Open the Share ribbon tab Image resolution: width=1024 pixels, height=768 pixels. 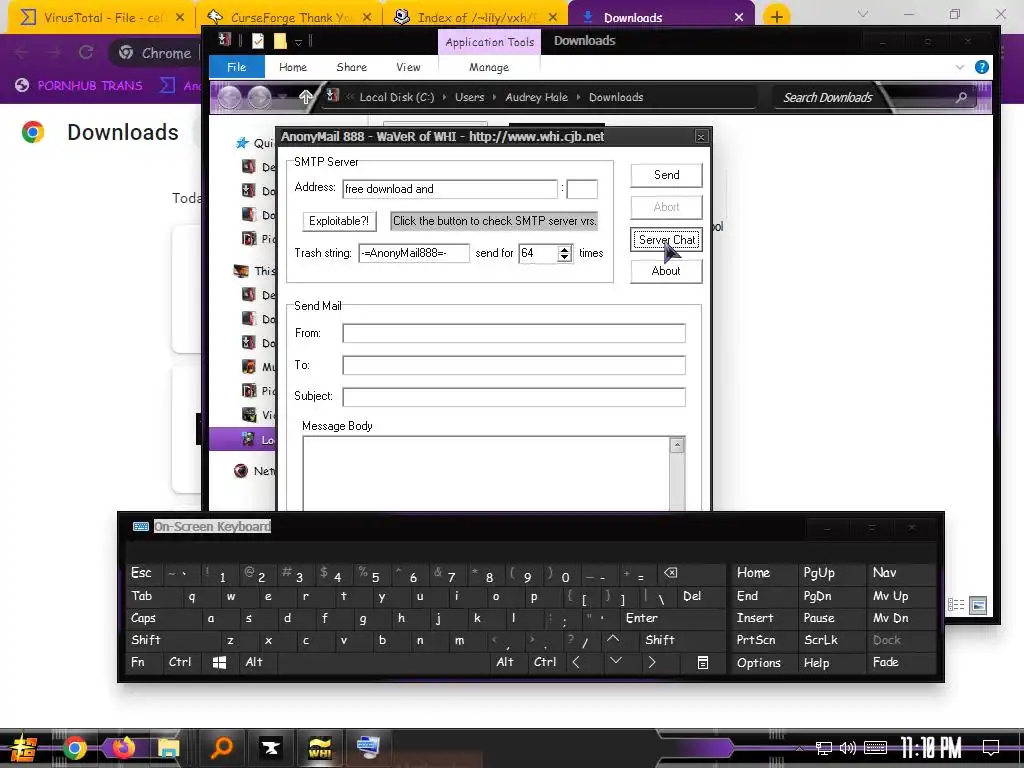pos(351,67)
